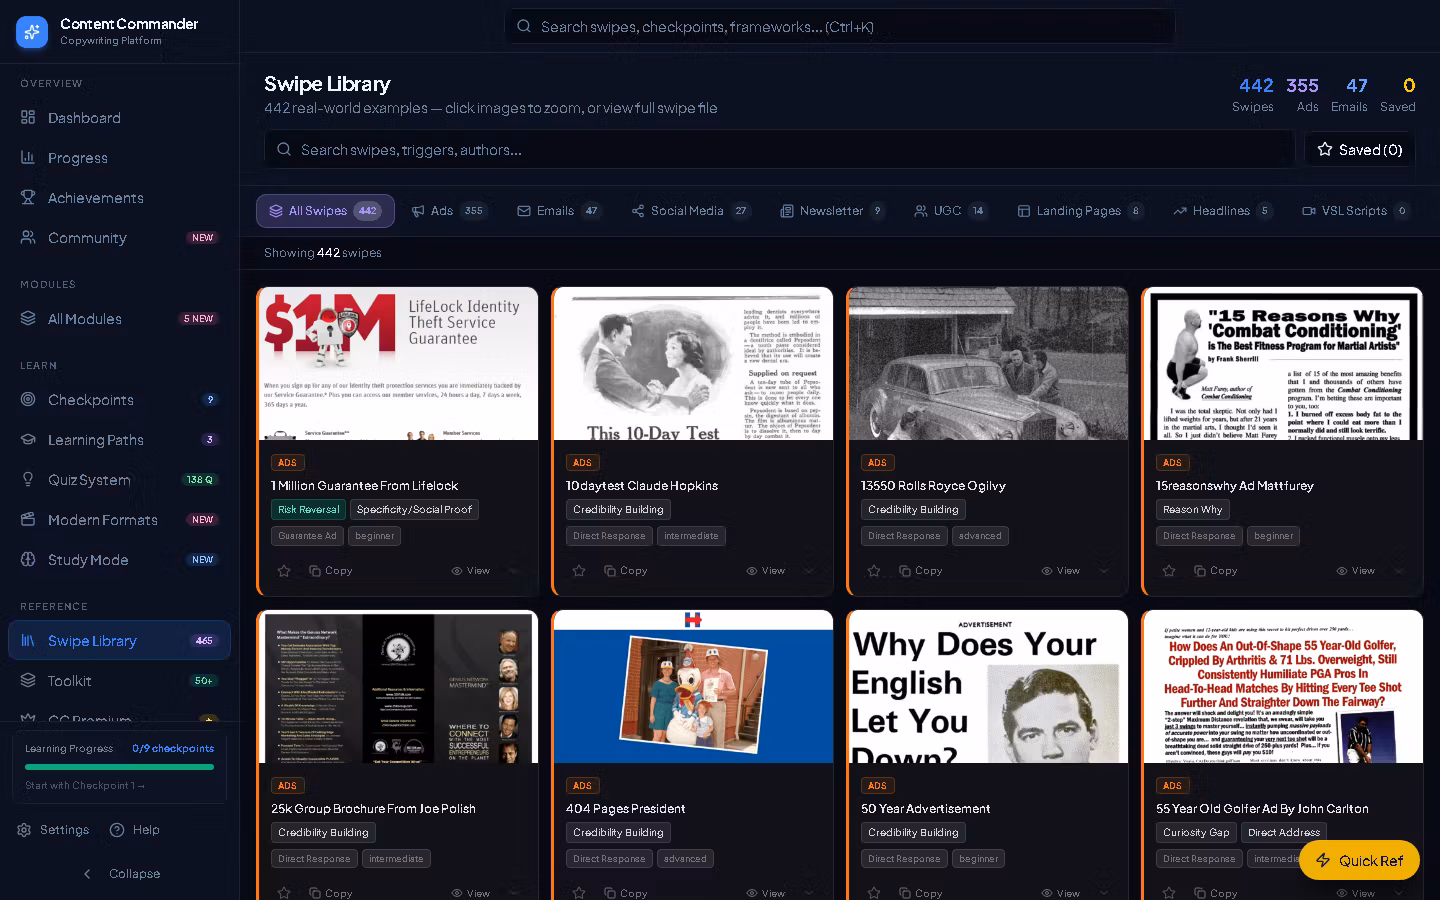Focus the global search field at top
This screenshot has width=1440, height=900.
click(840, 27)
